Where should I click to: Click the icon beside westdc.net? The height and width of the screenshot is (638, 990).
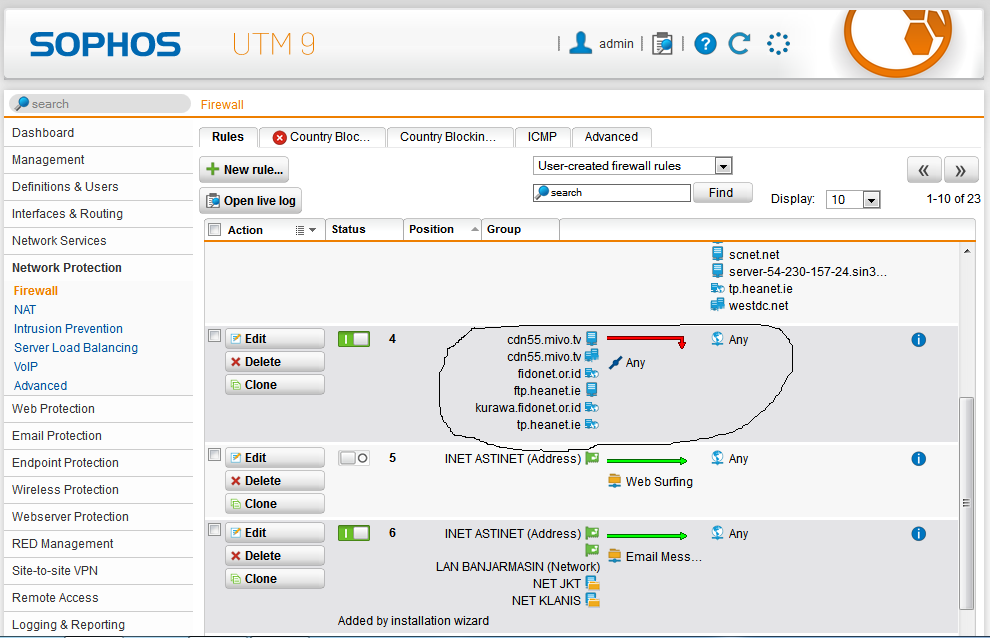tap(717, 305)
